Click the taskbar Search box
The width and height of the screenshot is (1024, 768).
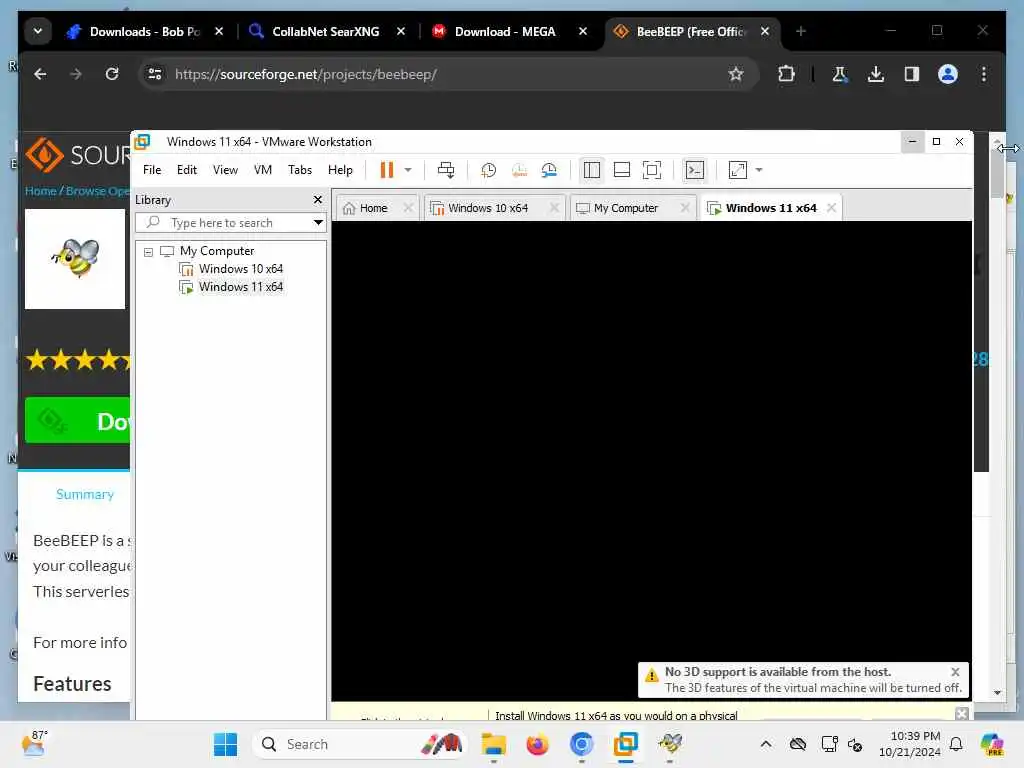(x=359, y=744)
